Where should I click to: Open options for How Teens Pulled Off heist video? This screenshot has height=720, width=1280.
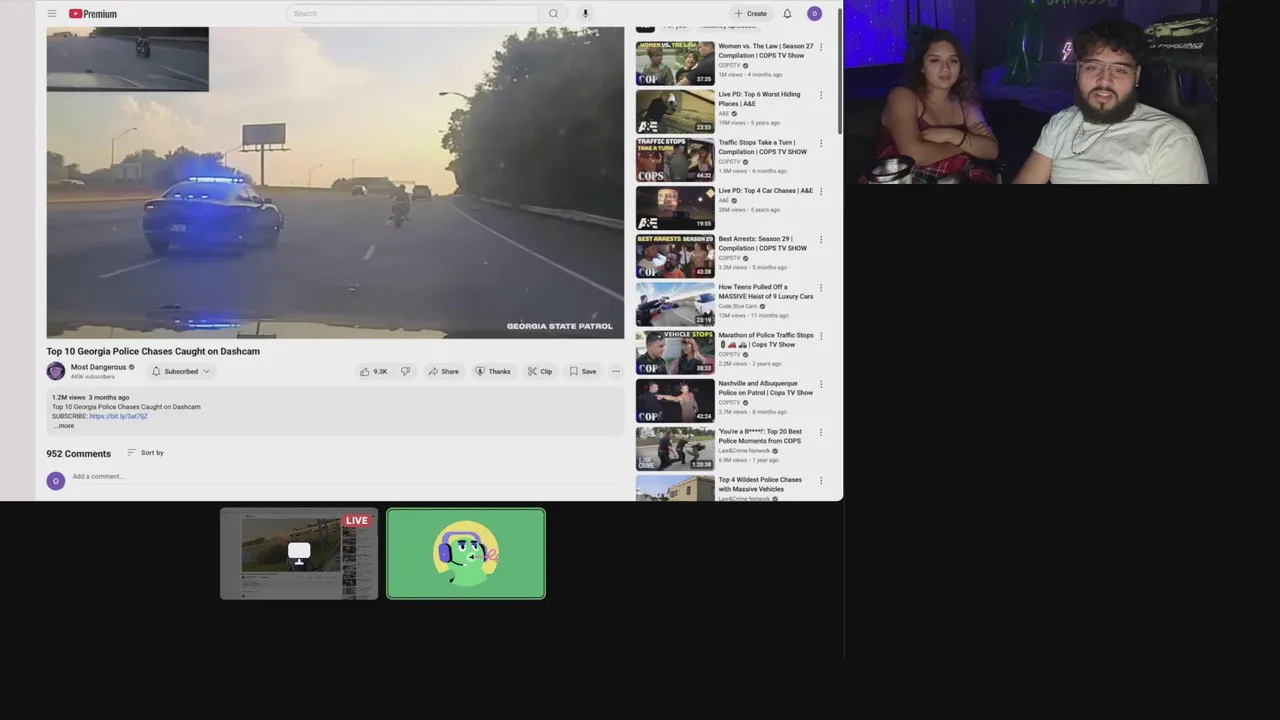pyautogui.click(x=821, y=288)
